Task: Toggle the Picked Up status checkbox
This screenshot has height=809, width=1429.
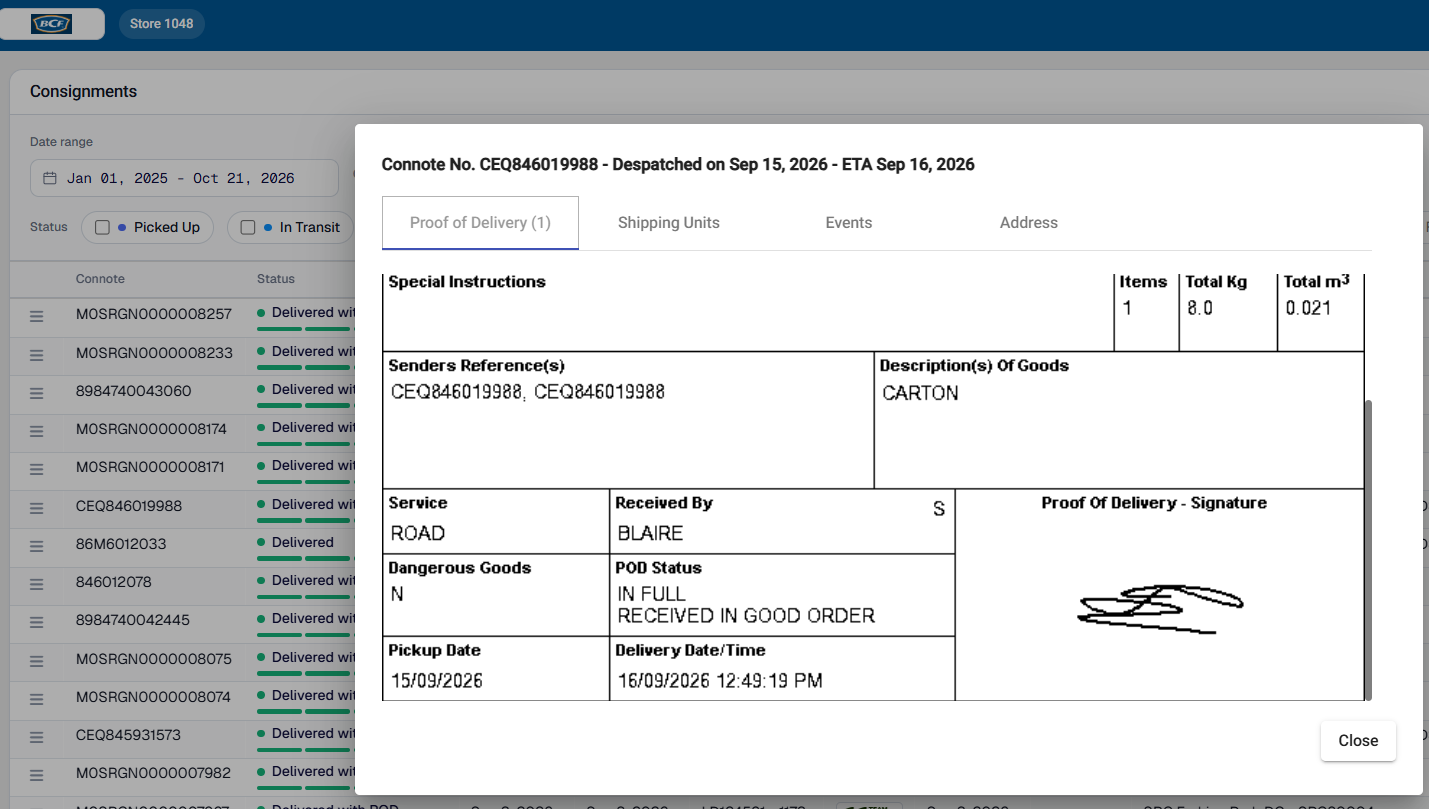Action: (x=102, y=227)
